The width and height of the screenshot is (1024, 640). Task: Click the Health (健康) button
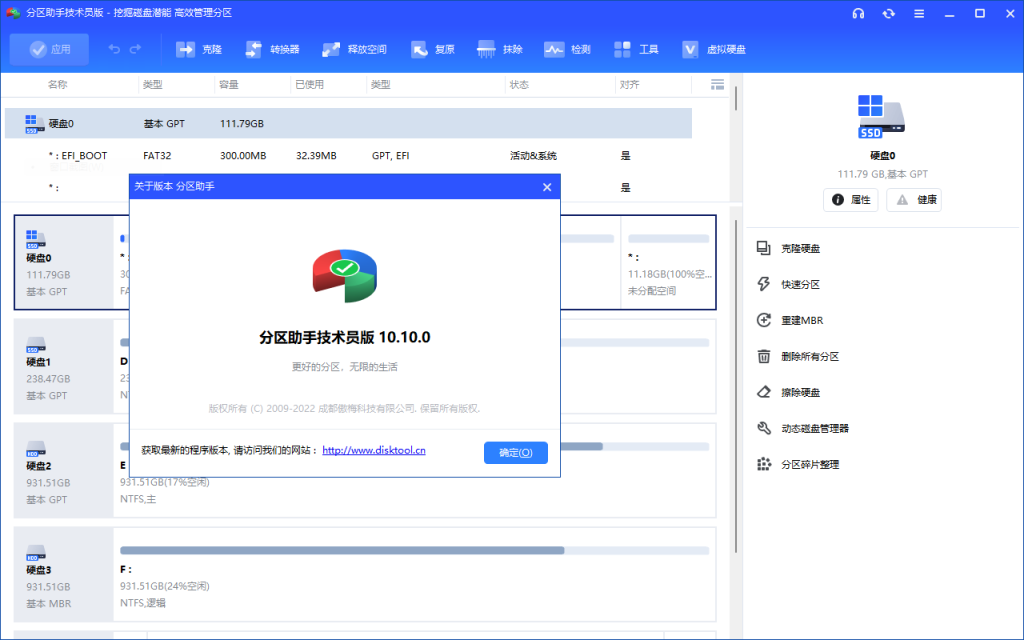click(914, 200)
